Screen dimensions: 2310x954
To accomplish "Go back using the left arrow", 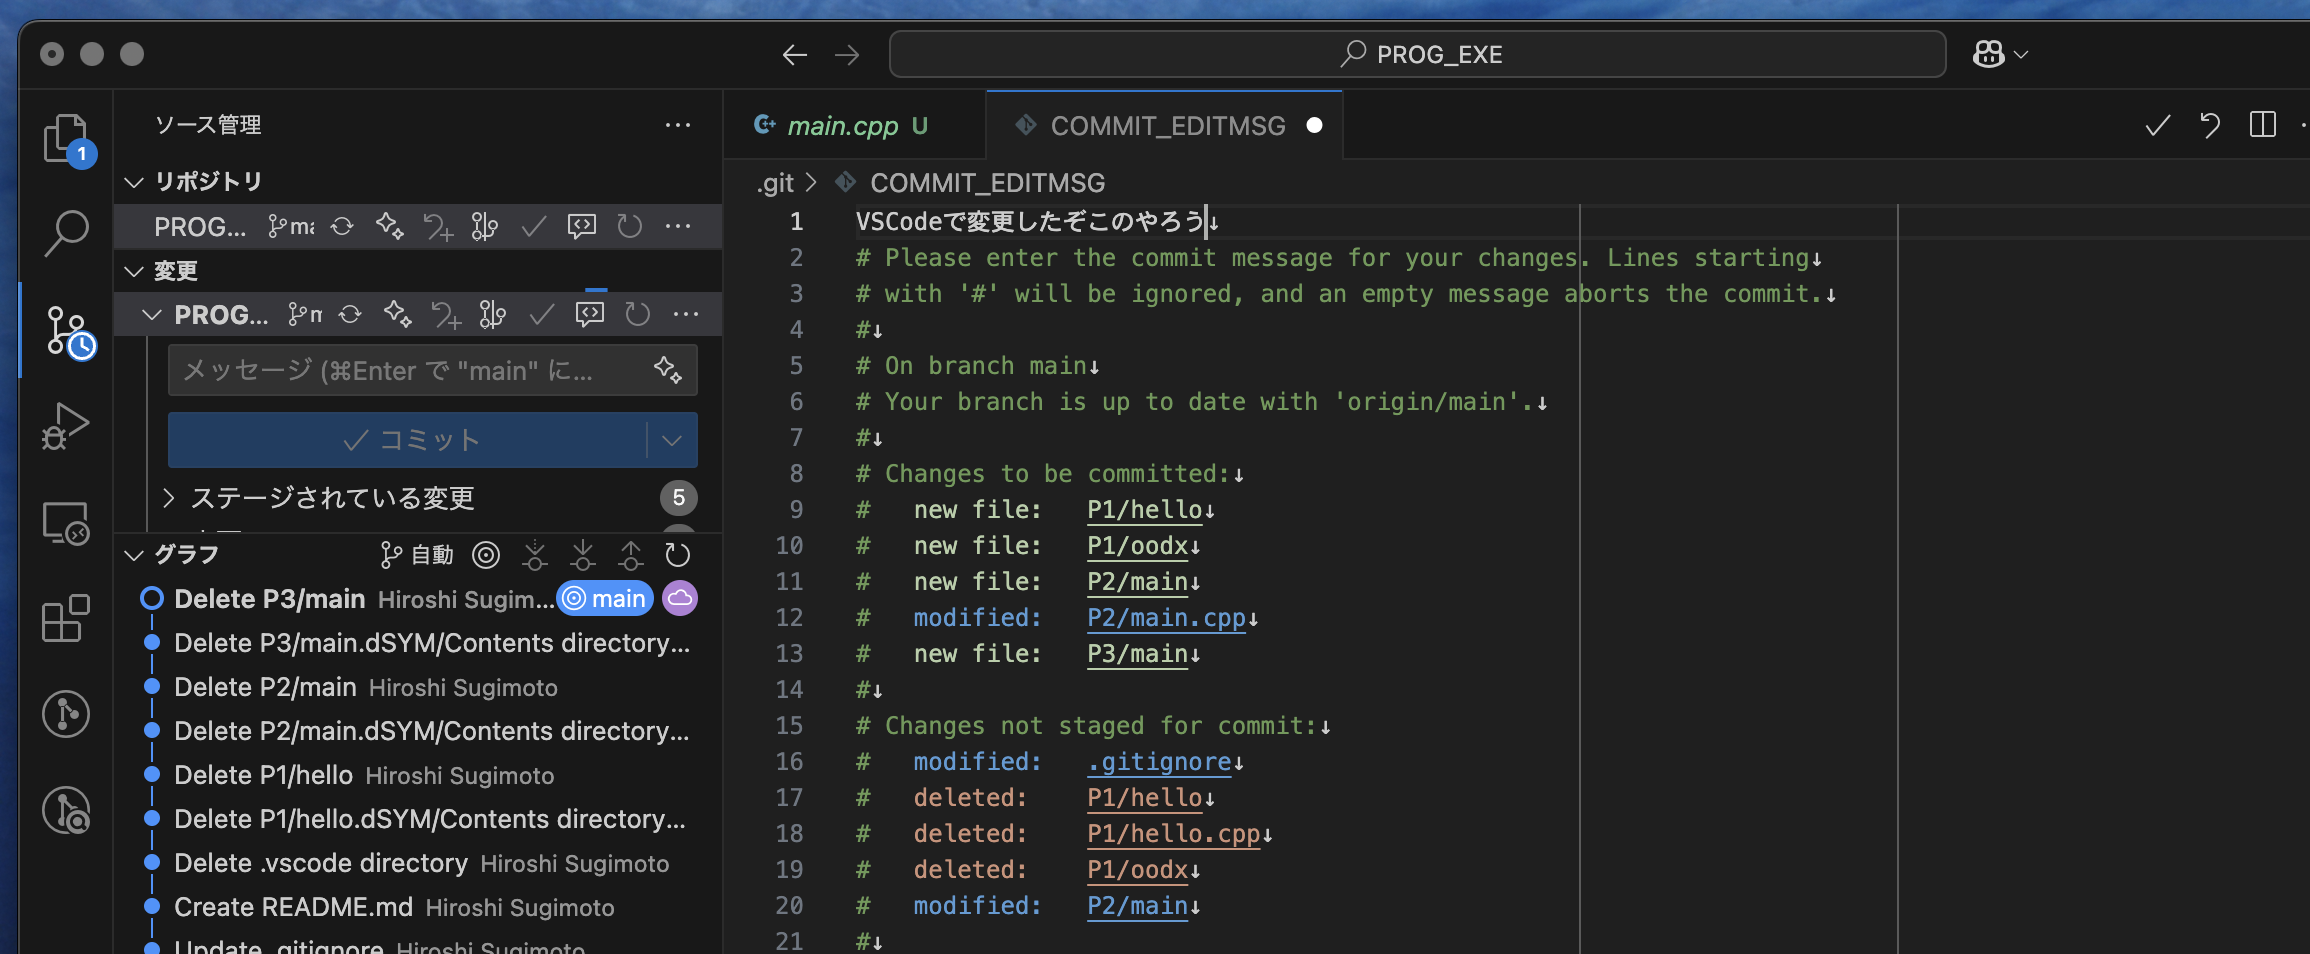I will click(x=794, y=55).
